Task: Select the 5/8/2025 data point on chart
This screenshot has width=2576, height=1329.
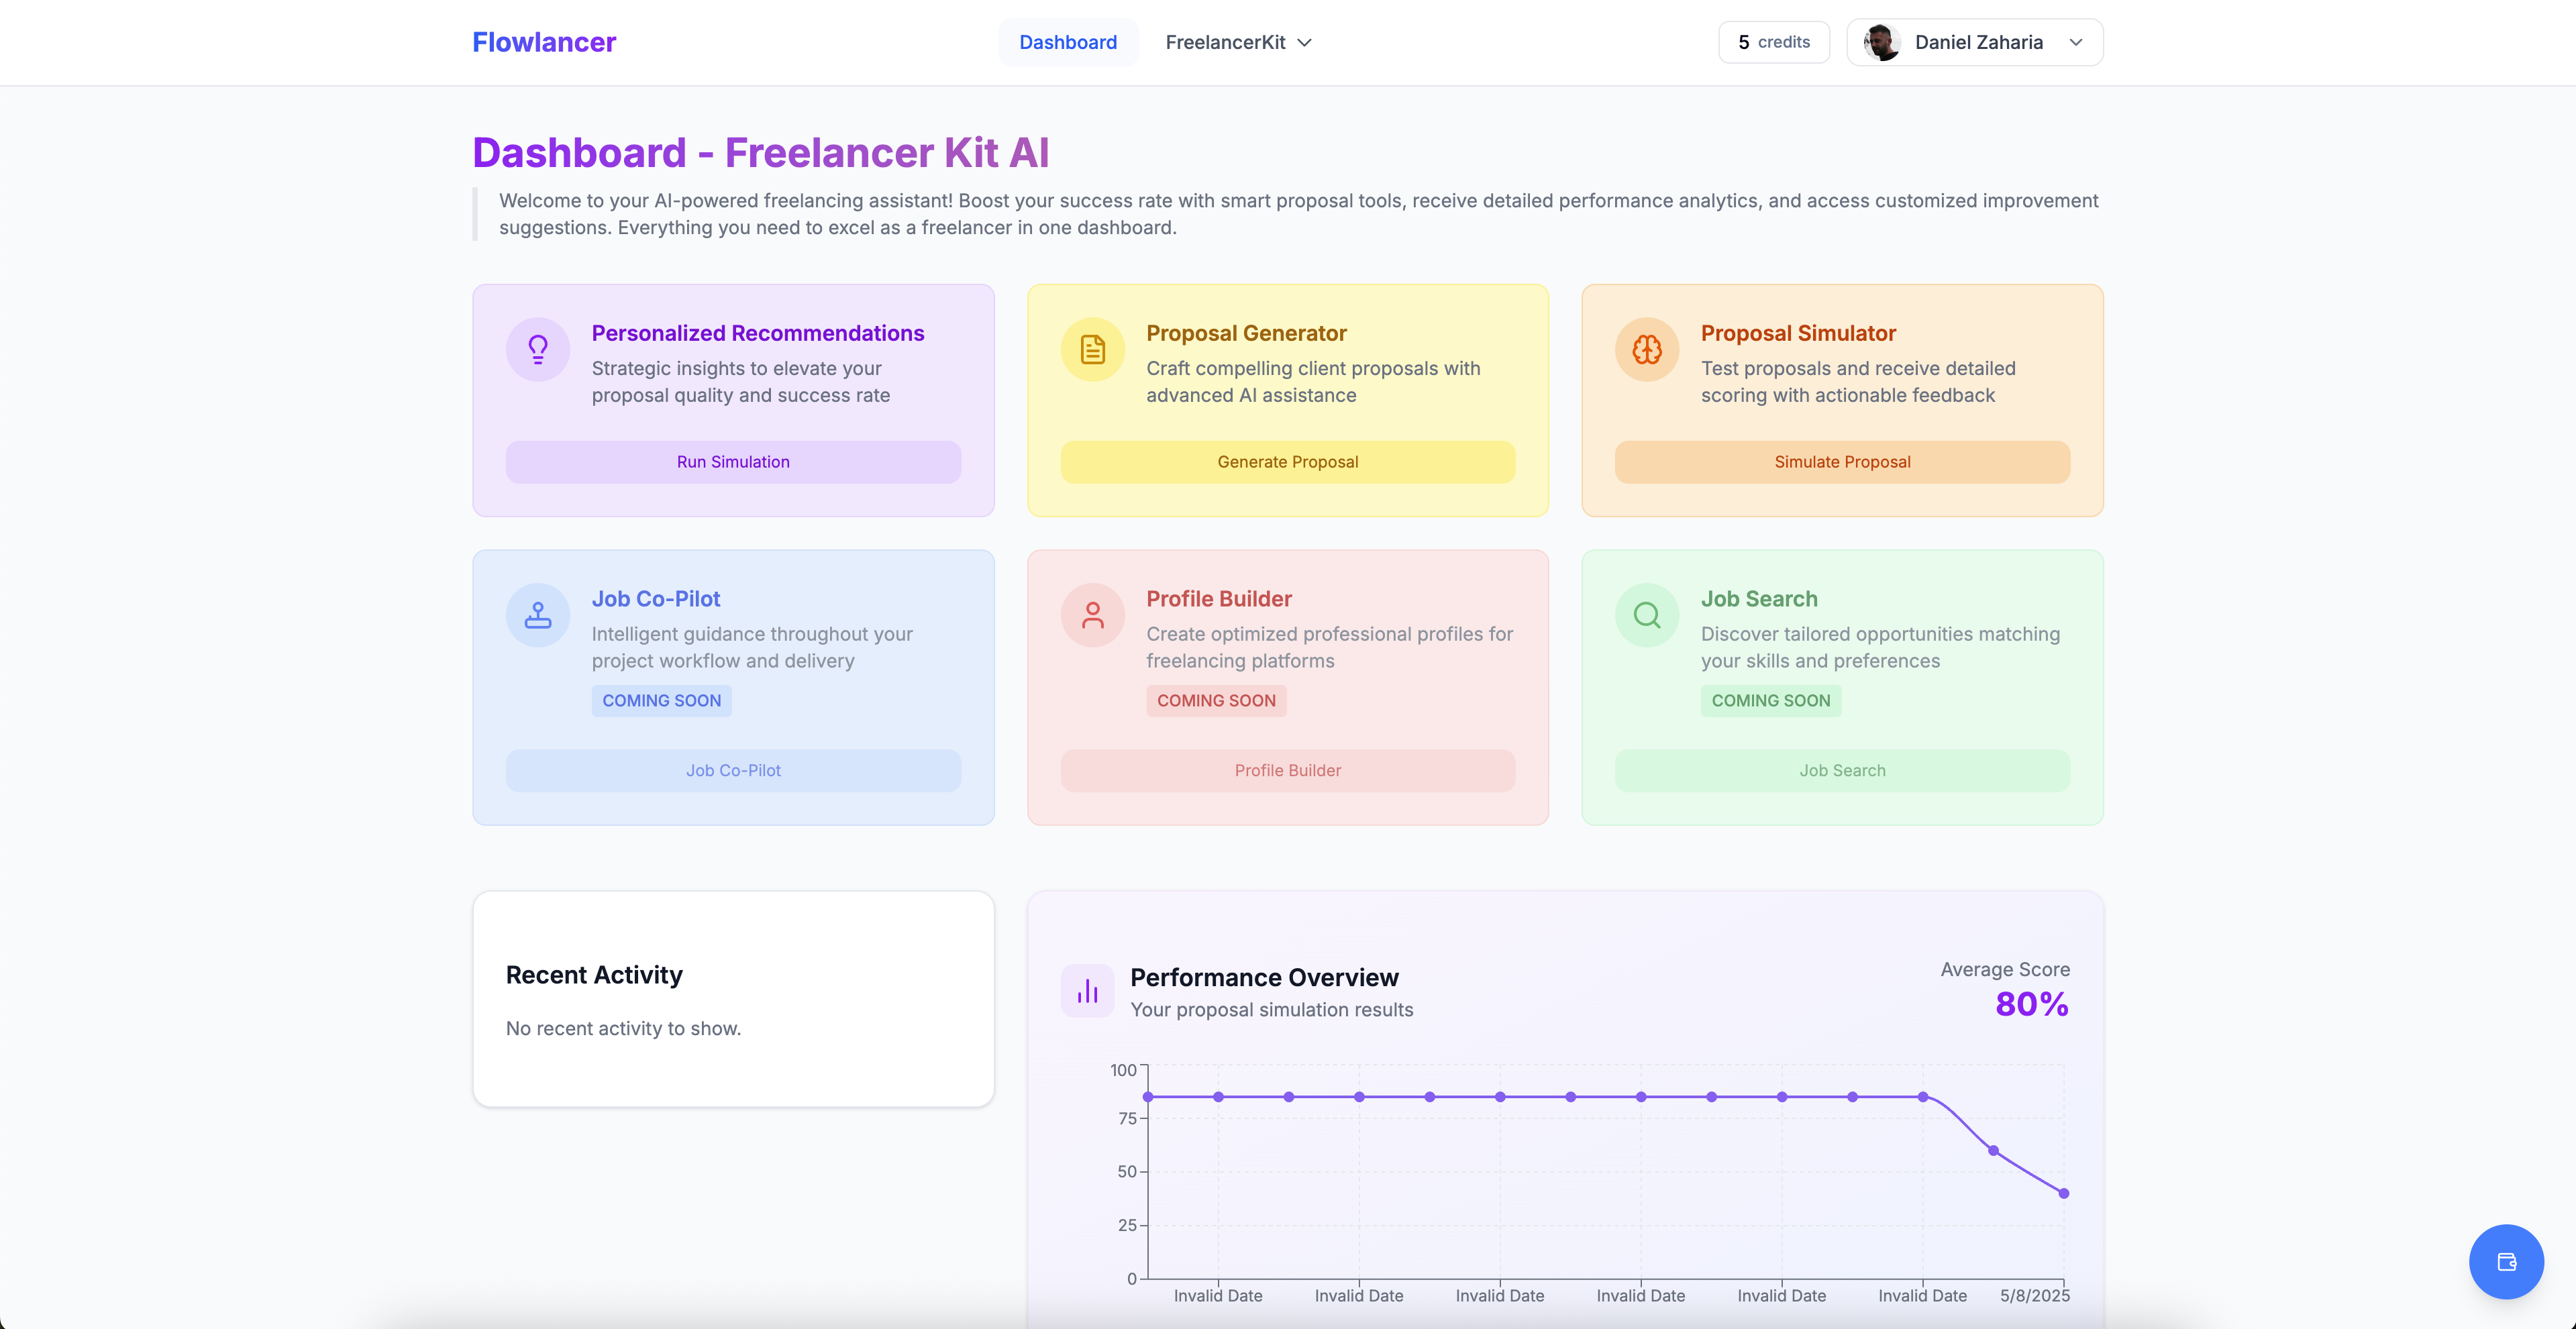Action: (2063, 1193)
